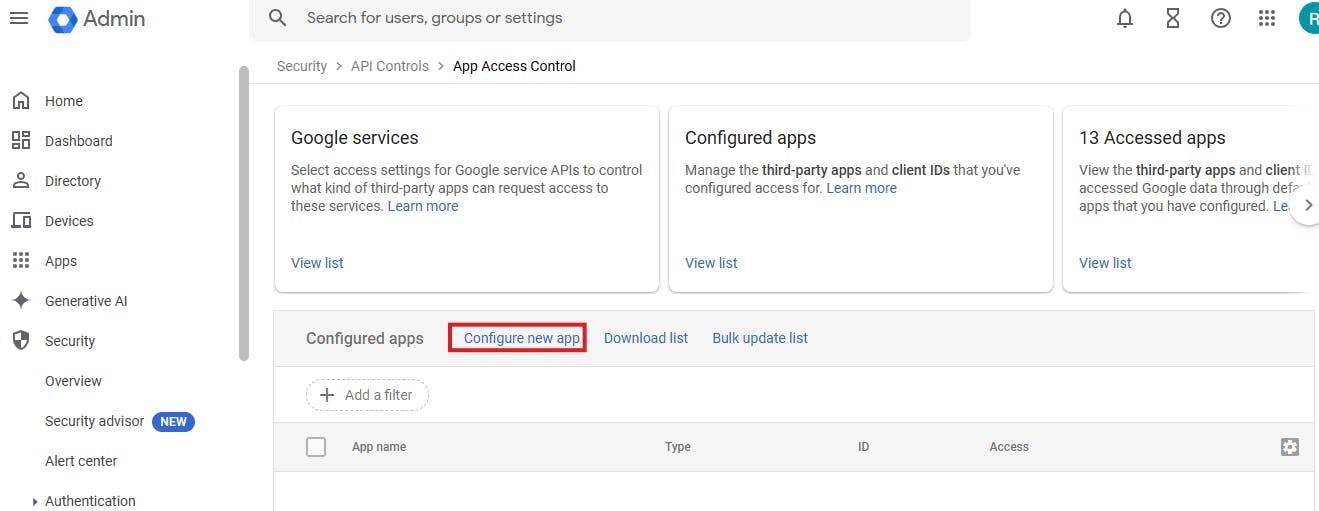This screenshot has width=1319, height=511.
Task: Click the Google services card title
Action: pyautogui.click(x=355, y=138)
